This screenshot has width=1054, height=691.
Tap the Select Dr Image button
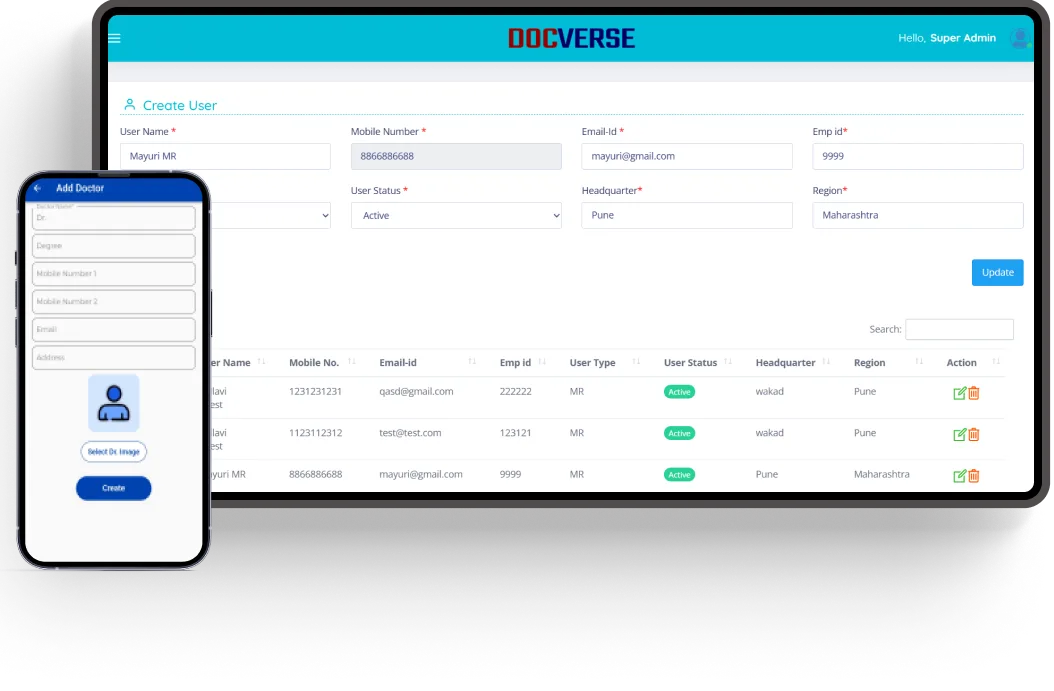[114, 452]
